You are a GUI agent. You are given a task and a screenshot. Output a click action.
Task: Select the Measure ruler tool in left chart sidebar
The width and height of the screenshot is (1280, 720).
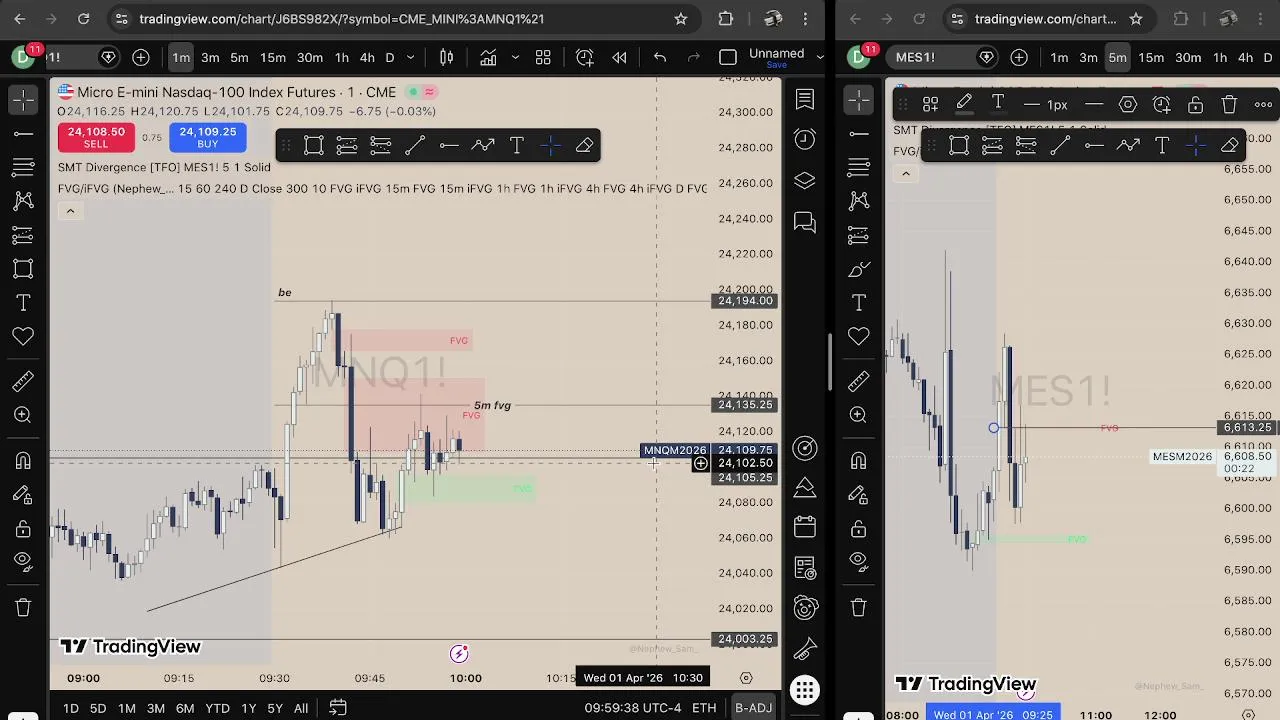click(23, 381)
